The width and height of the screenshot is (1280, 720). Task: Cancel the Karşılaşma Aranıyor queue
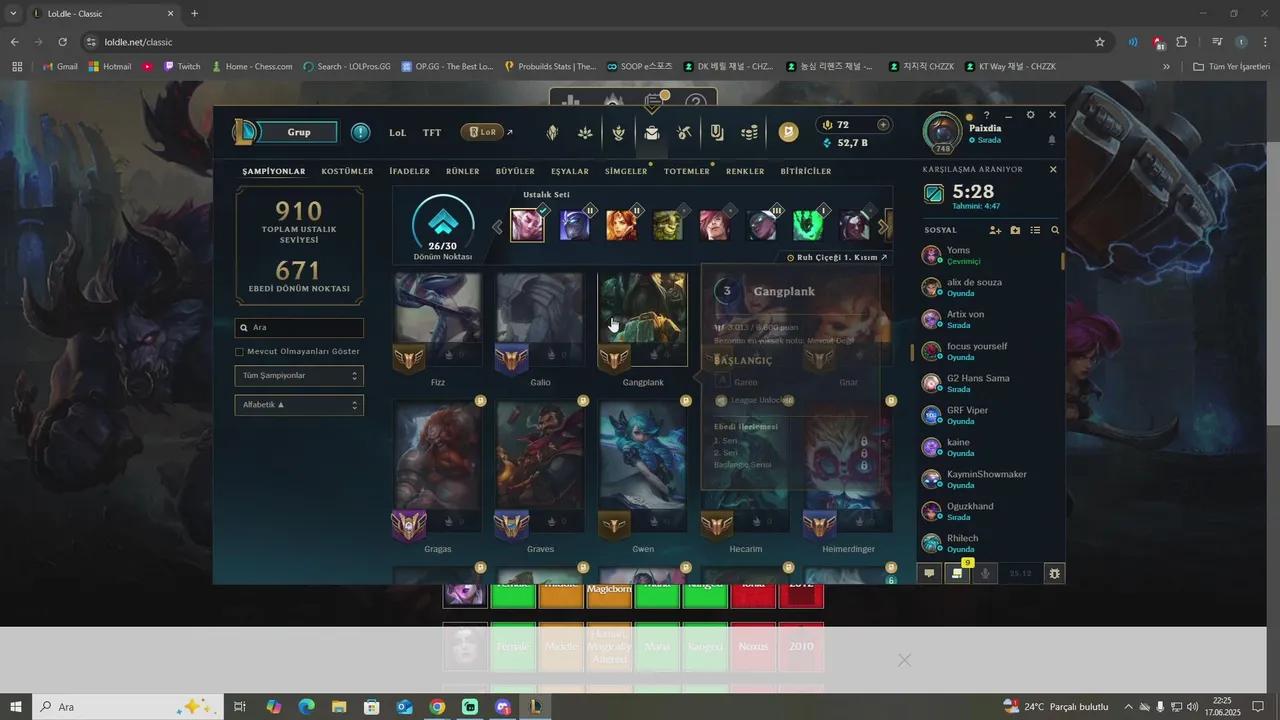point(1053,170)
